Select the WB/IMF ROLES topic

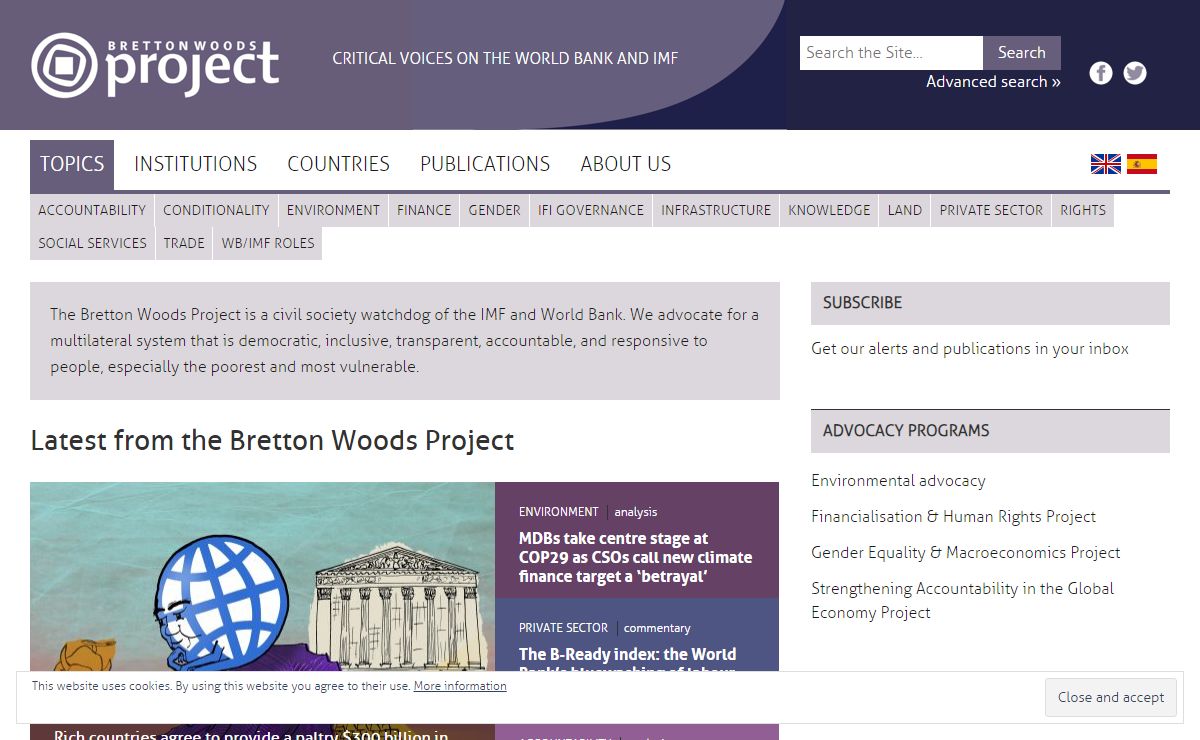point(268,243)
